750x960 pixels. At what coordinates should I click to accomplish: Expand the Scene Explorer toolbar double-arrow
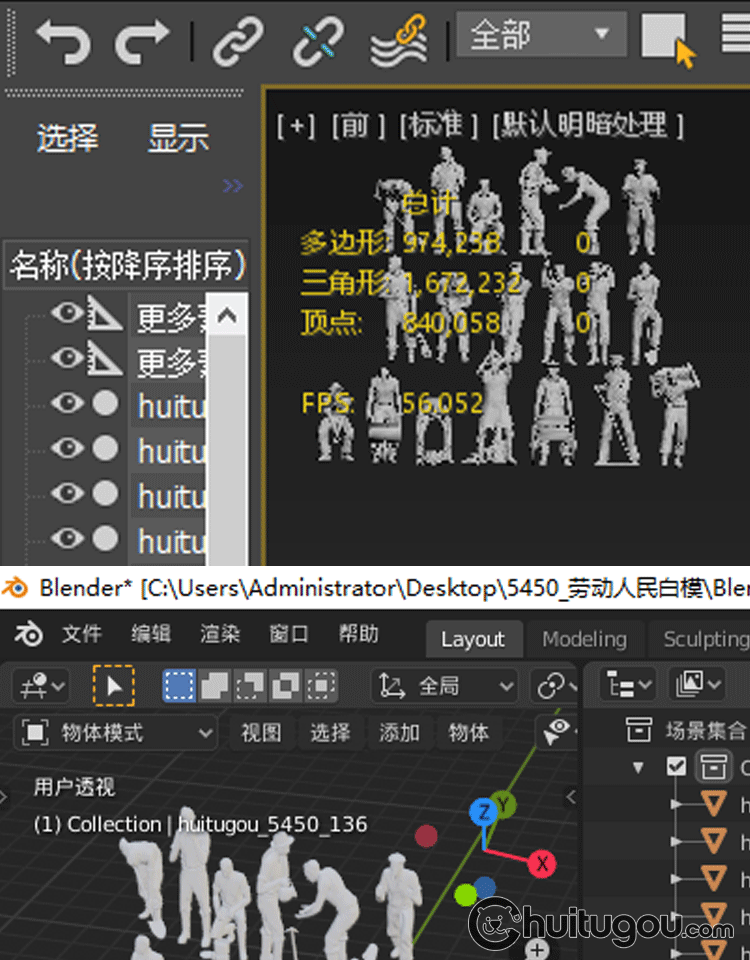pyautogui.click(x=233, y=186)
